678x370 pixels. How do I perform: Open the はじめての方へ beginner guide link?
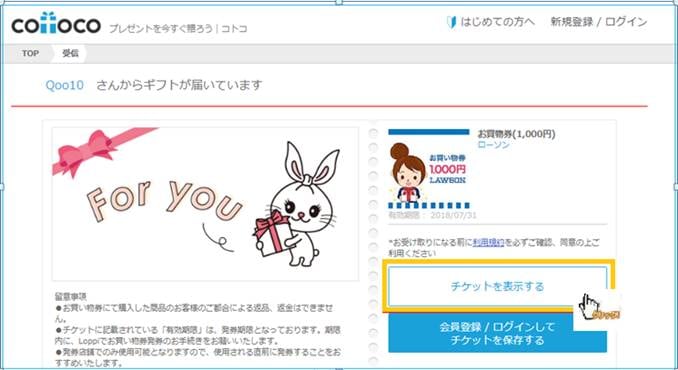pyautogui.click(x=497, y=22)
